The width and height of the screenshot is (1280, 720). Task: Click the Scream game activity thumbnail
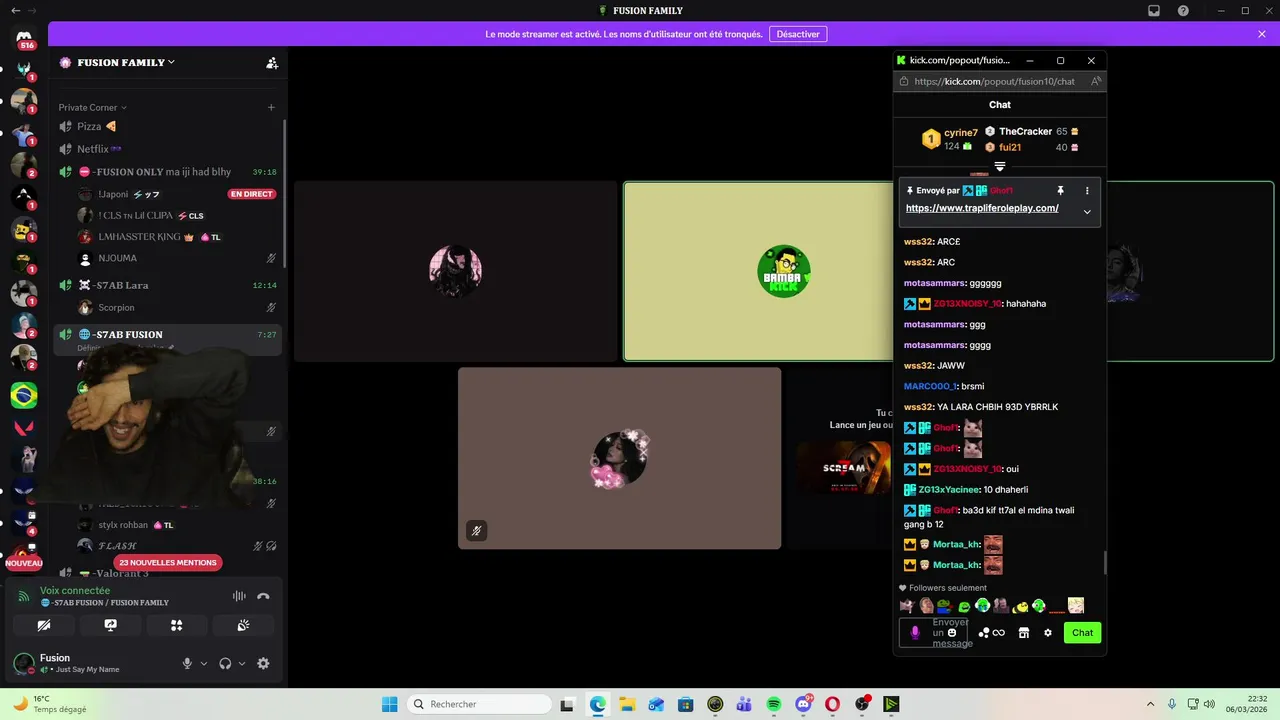pyautogui.click(x=844, y=468)
